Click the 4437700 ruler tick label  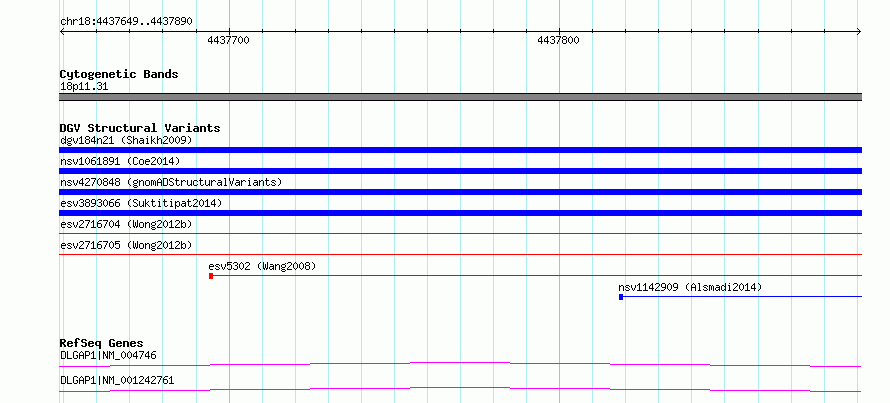pyautogui.click(x=228, y=40)
